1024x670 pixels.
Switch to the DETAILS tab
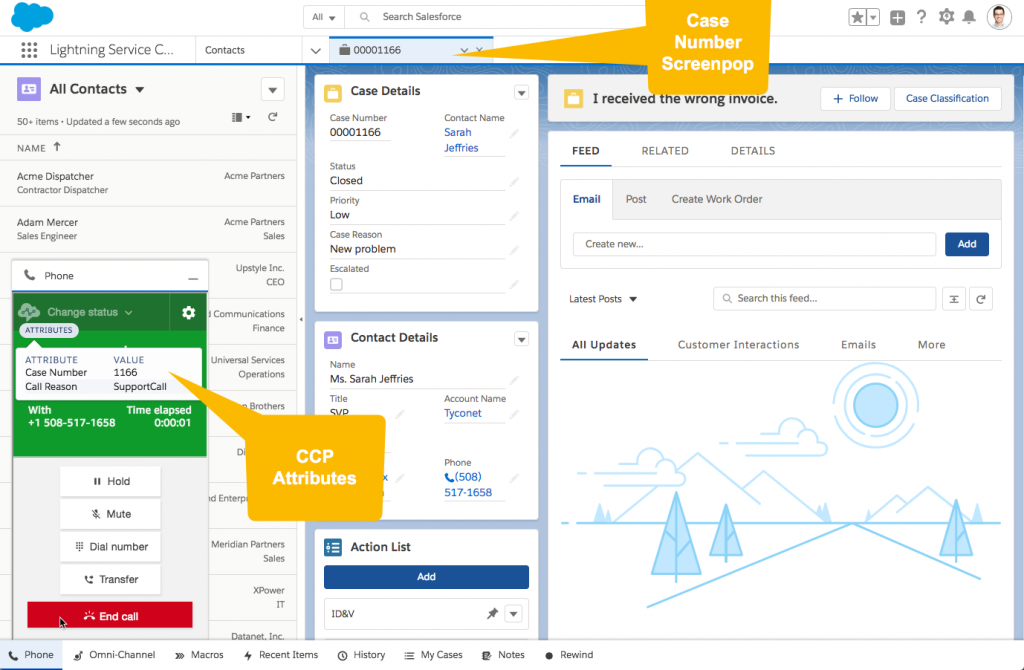[x=752, y=151]
